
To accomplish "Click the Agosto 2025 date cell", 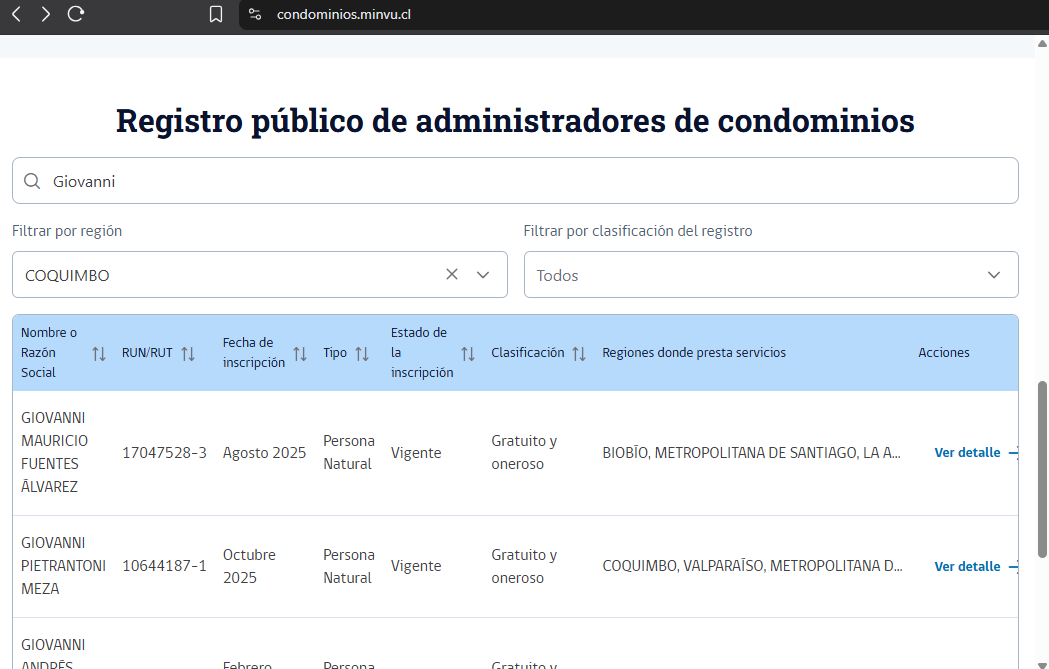I will 264,453.
